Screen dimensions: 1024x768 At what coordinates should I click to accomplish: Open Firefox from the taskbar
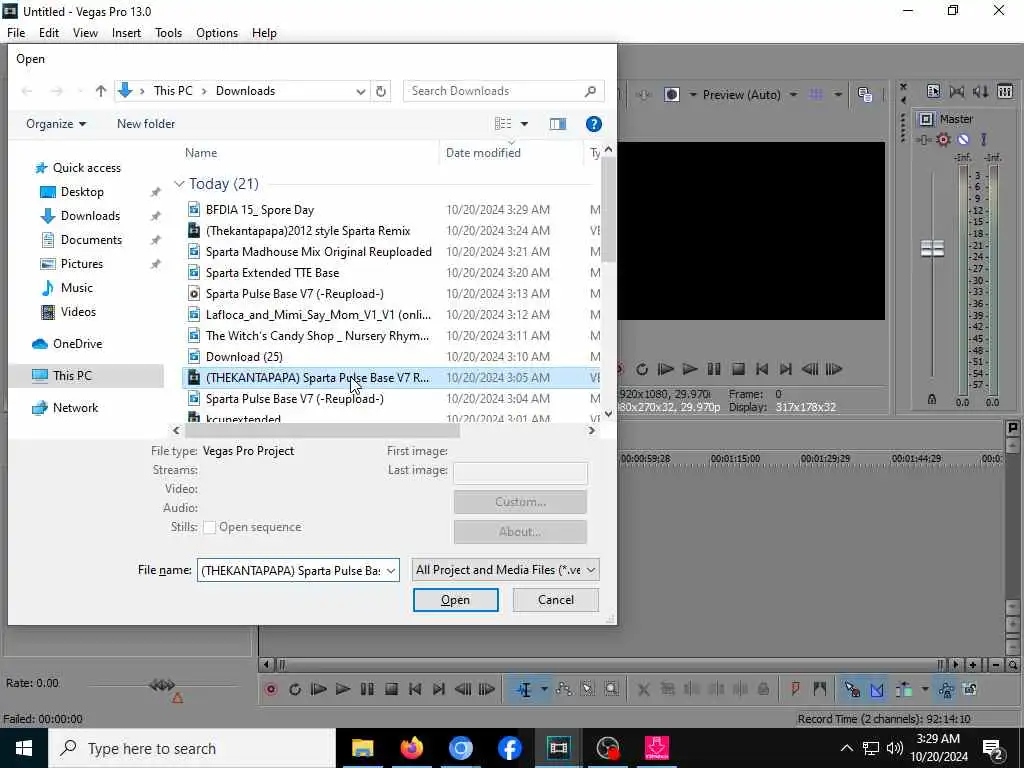point(411,748)
